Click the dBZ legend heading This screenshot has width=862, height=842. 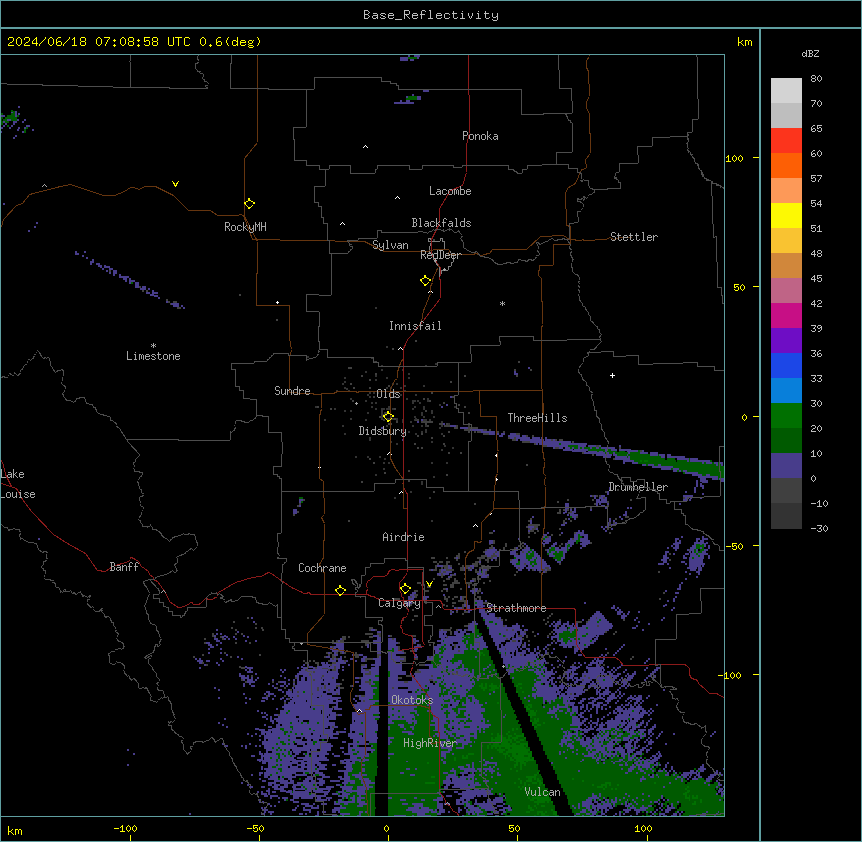(810, 53)
